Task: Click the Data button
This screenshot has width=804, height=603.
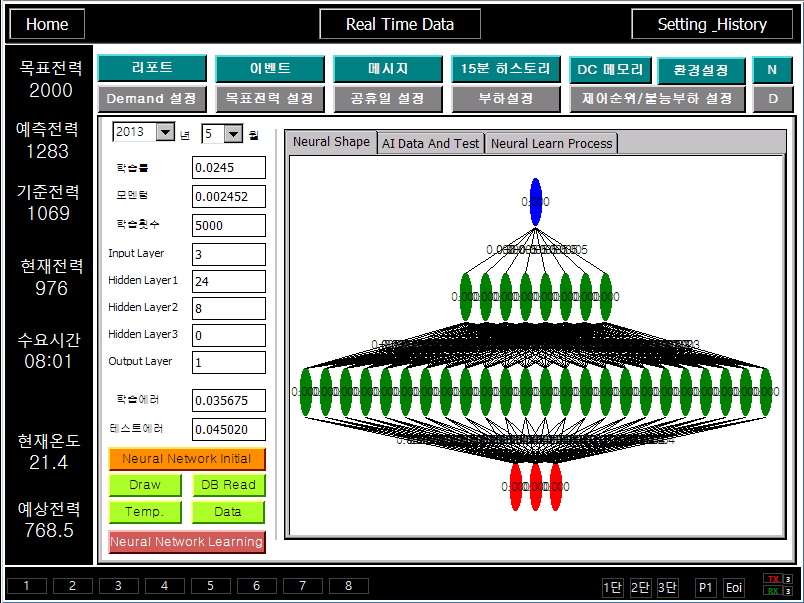Action: tap(229, 512)
